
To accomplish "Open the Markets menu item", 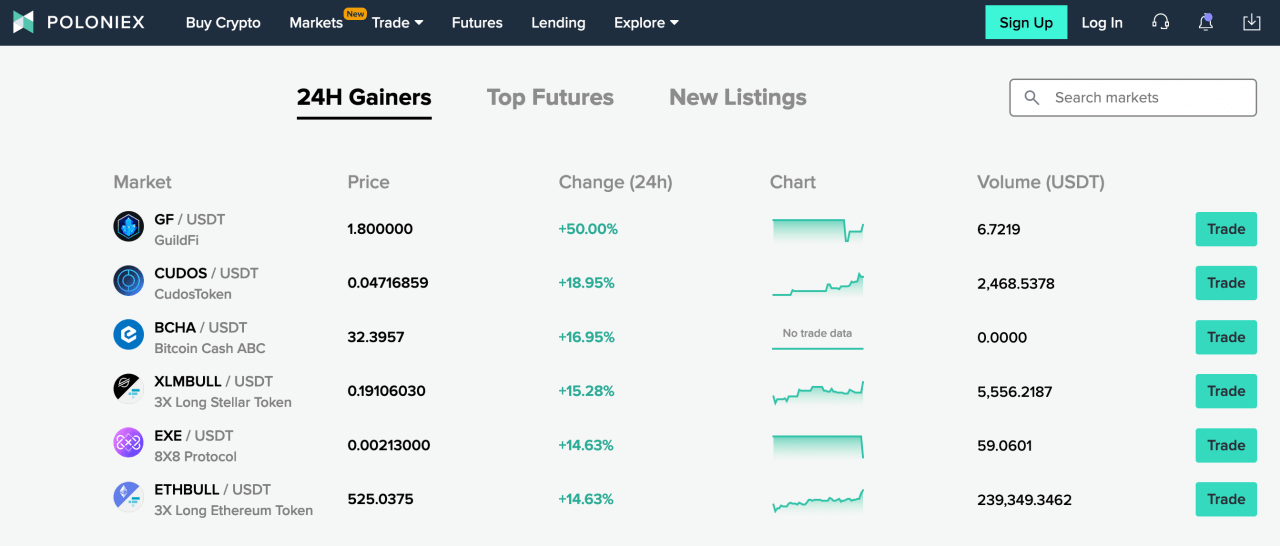I will [316, 22].
